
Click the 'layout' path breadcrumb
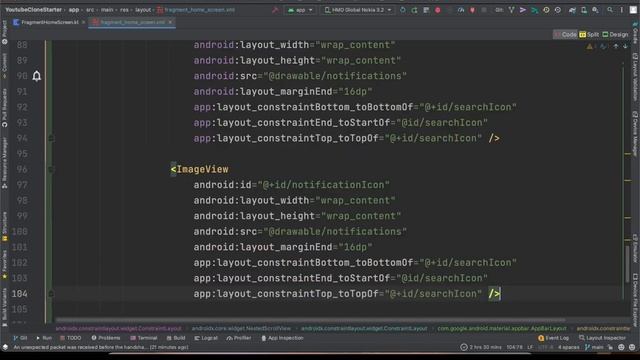point(143,10)
